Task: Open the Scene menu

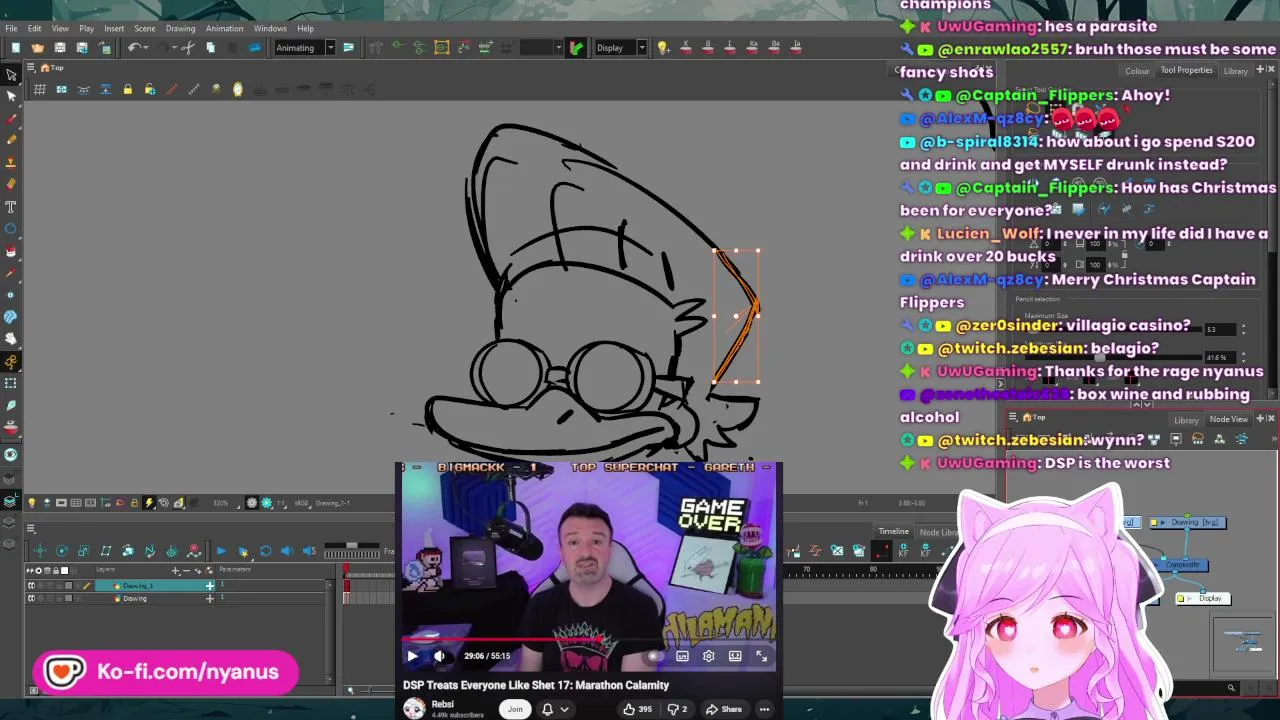Action: click(145, 28)
